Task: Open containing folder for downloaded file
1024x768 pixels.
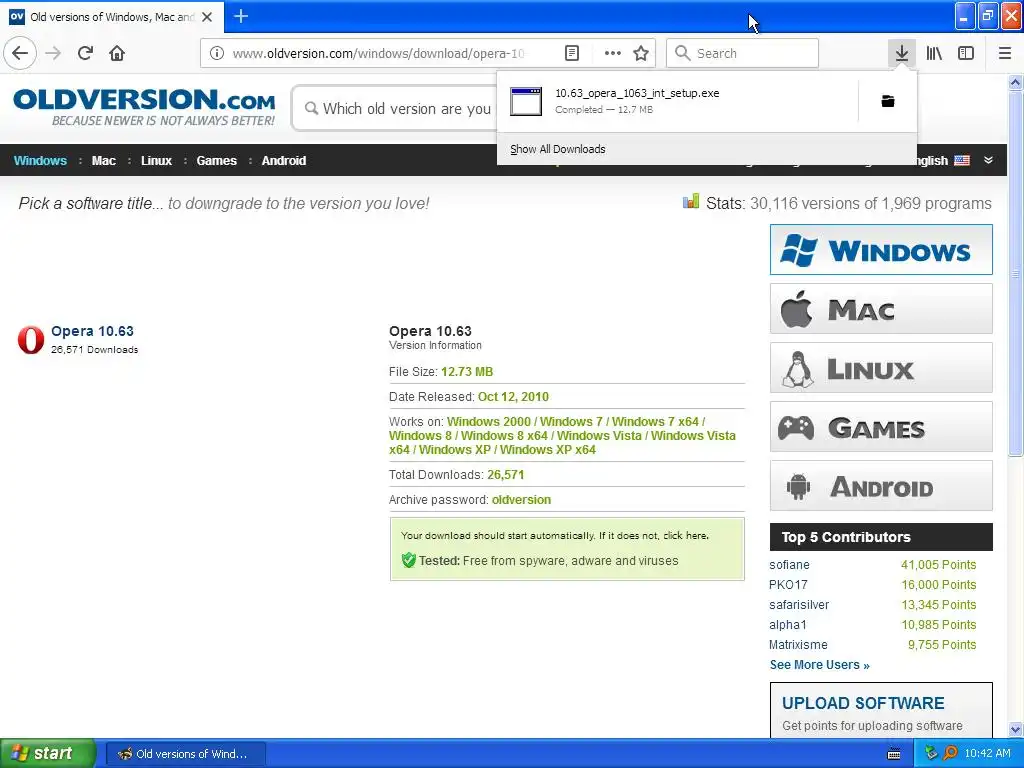Action: coord(888,101)
